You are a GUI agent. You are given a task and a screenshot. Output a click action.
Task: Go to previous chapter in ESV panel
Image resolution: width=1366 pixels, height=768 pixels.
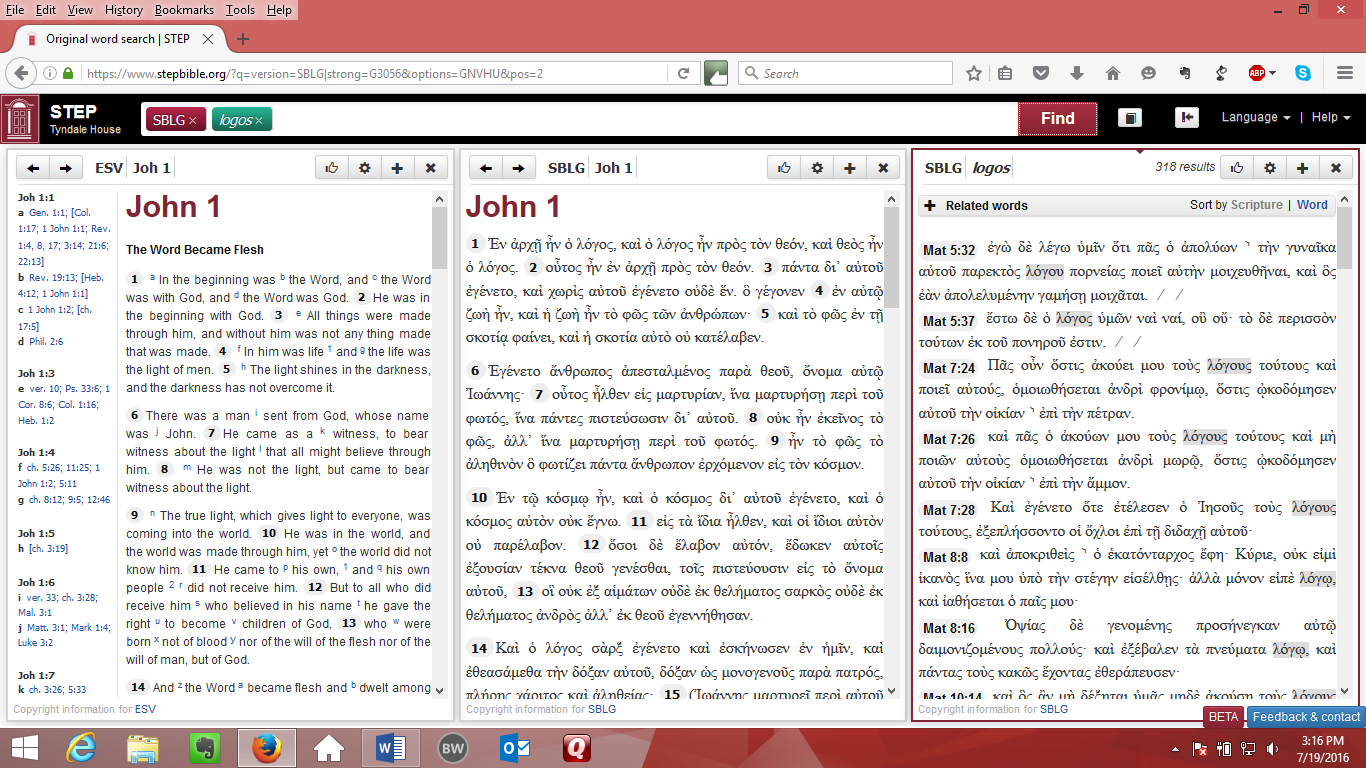[32, 168]
